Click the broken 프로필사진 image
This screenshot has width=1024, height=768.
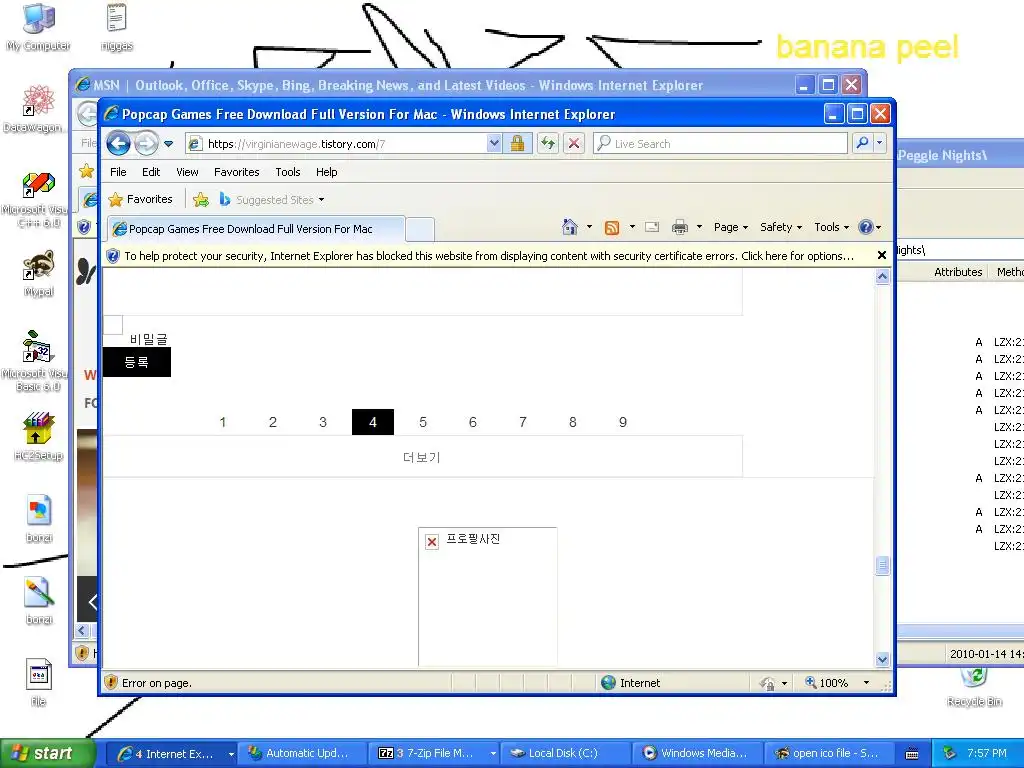pos(487,597)
